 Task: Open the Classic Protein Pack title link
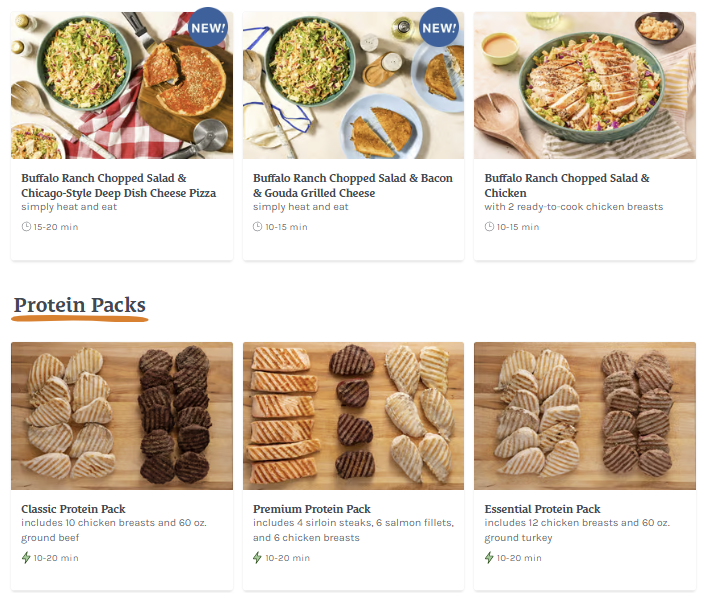pos(73,509)
